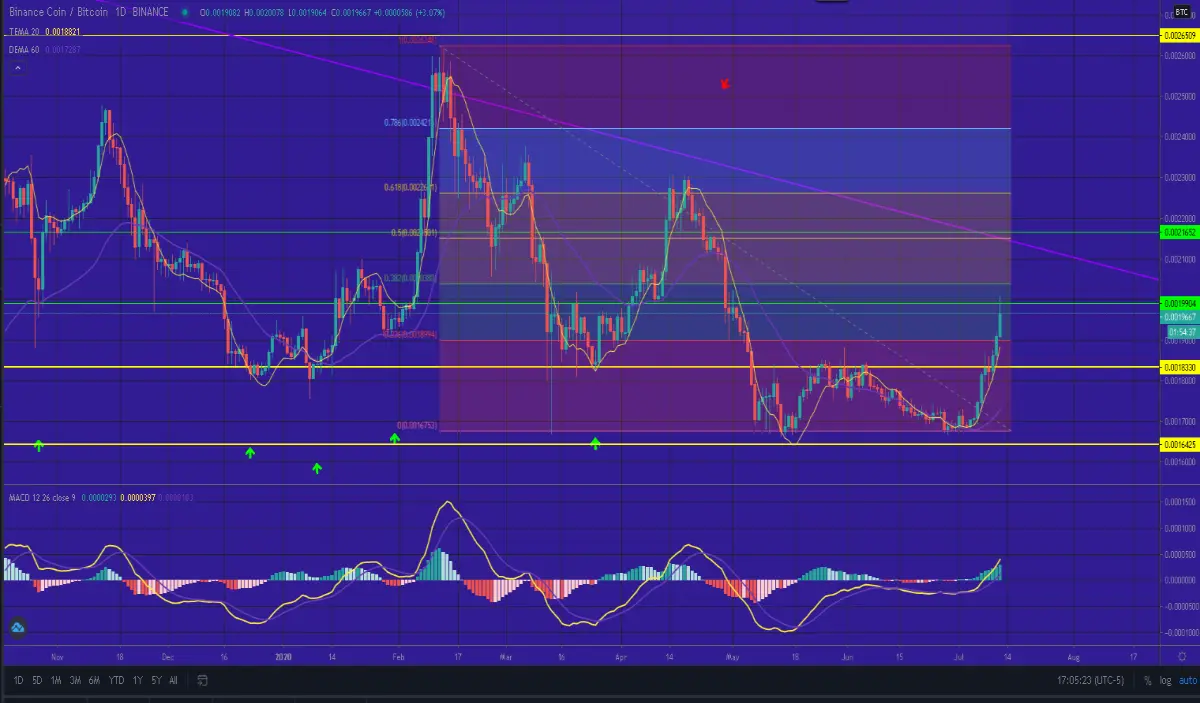Set the time range to 1M

(57, 680)
